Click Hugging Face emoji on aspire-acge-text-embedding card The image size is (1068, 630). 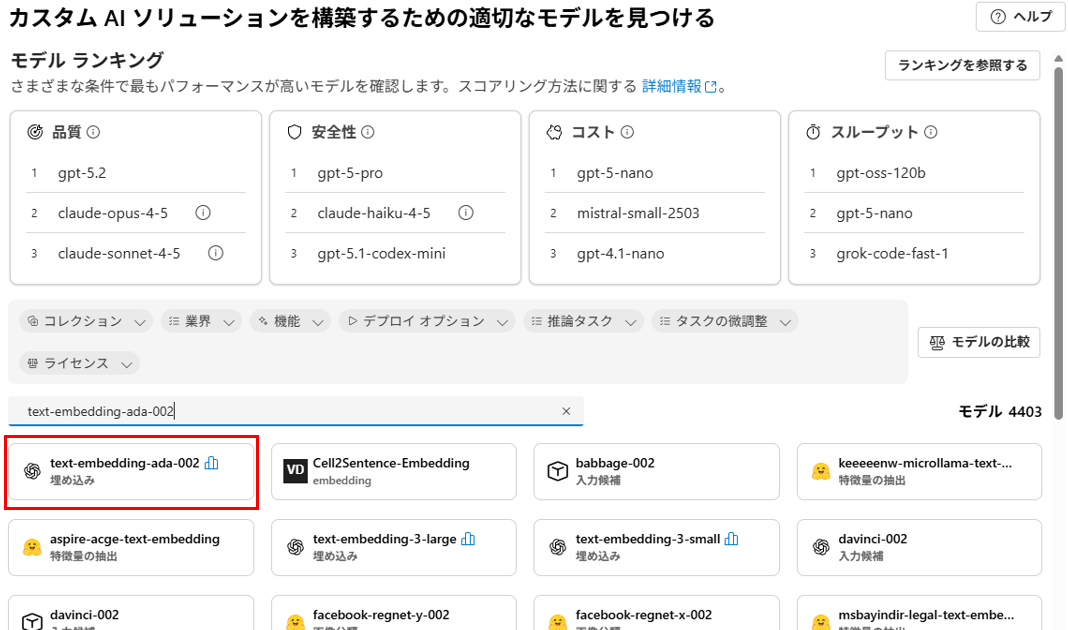(x=32, y=546)
